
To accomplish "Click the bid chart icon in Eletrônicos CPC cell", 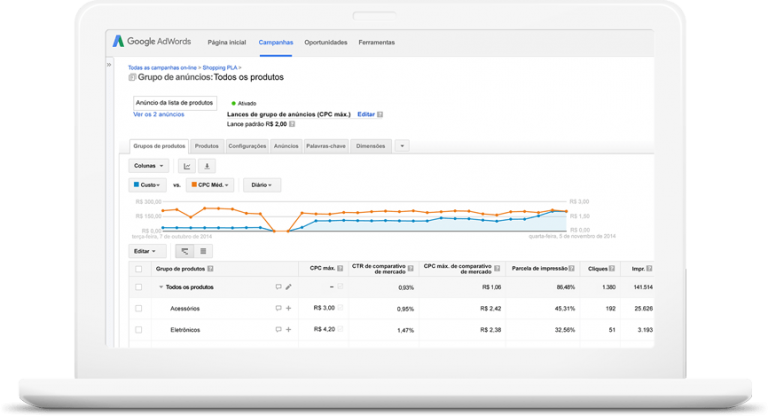I will pyautogui.click(x=340, y=329).
